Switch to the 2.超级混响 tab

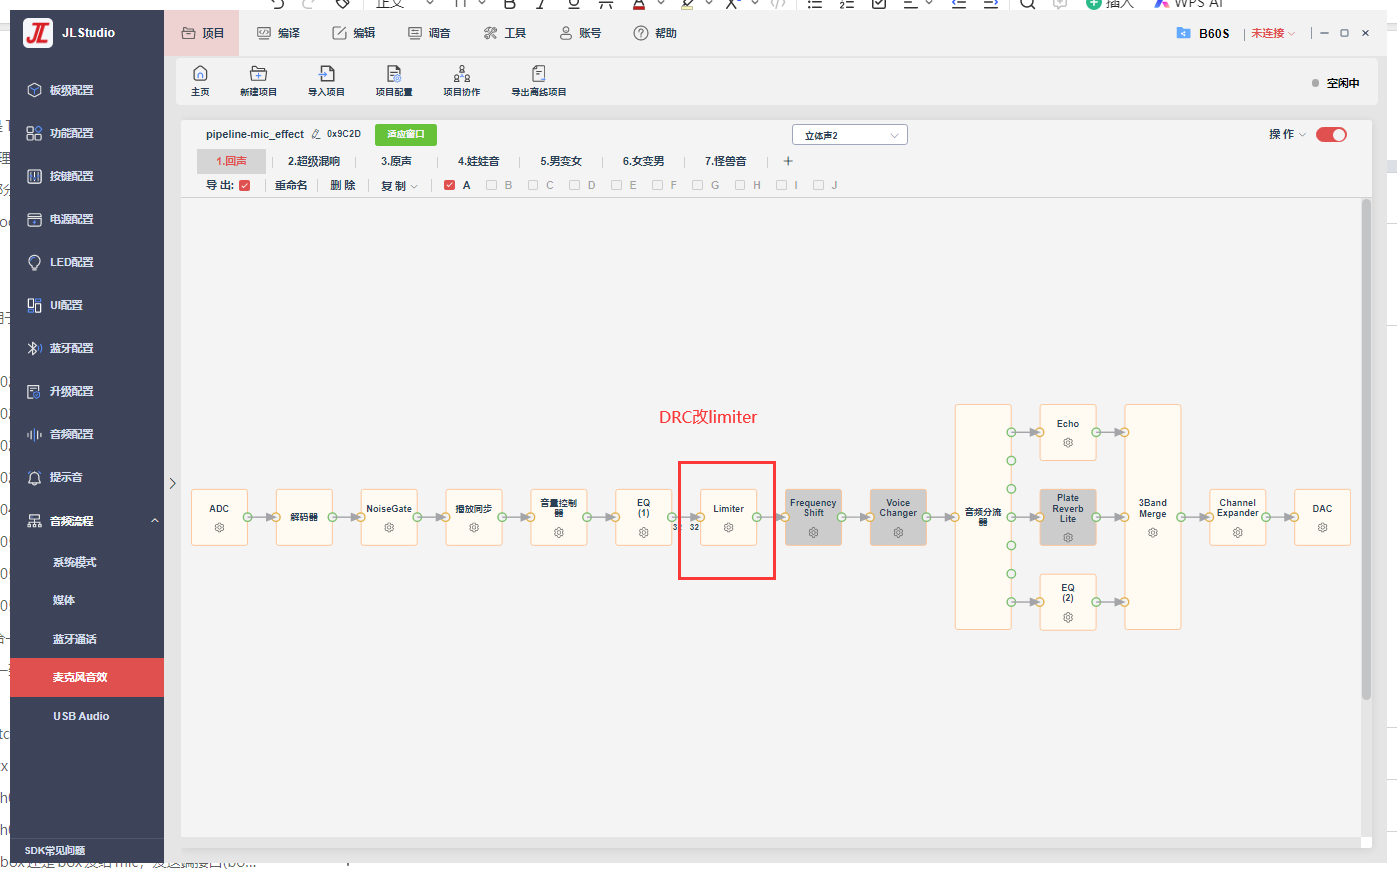[x=314, y=161]
